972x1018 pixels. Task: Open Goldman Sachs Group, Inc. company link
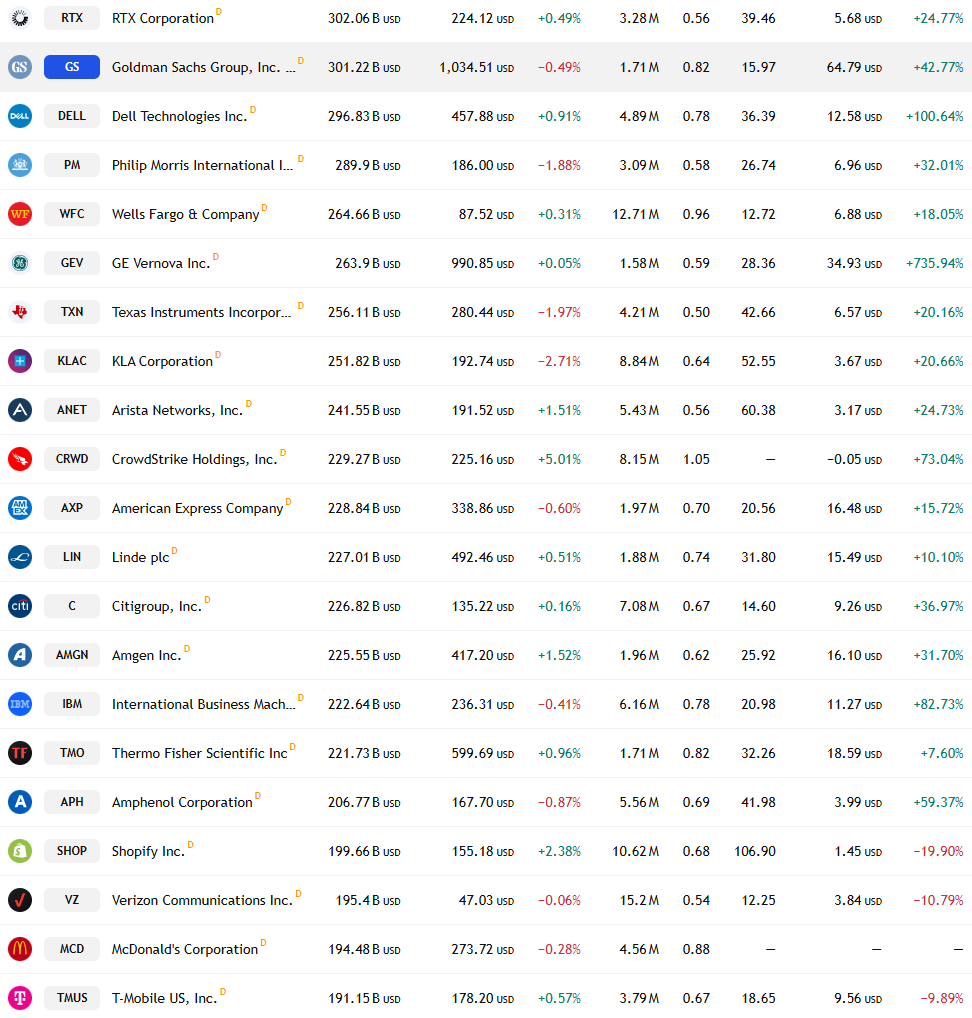click(203, 67)
